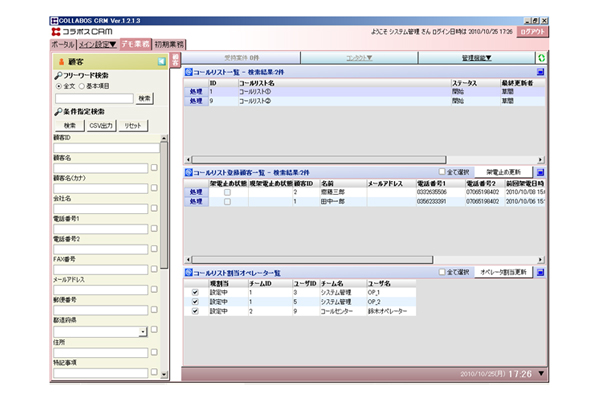600x400 pixels.
Task: Click the コールリスト一覧 header icon
Action: point(188,73)
